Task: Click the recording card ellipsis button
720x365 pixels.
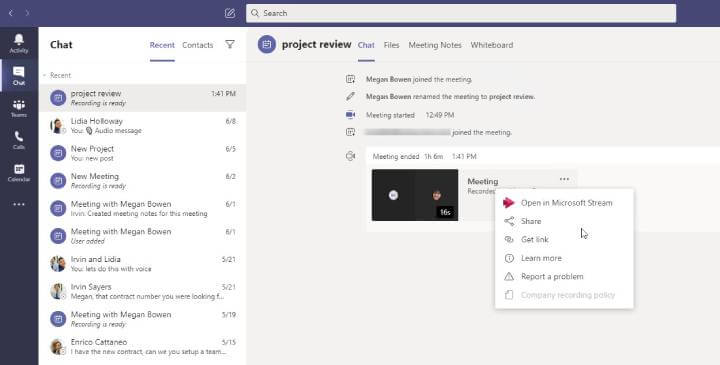Action: [x=564, y=179]
